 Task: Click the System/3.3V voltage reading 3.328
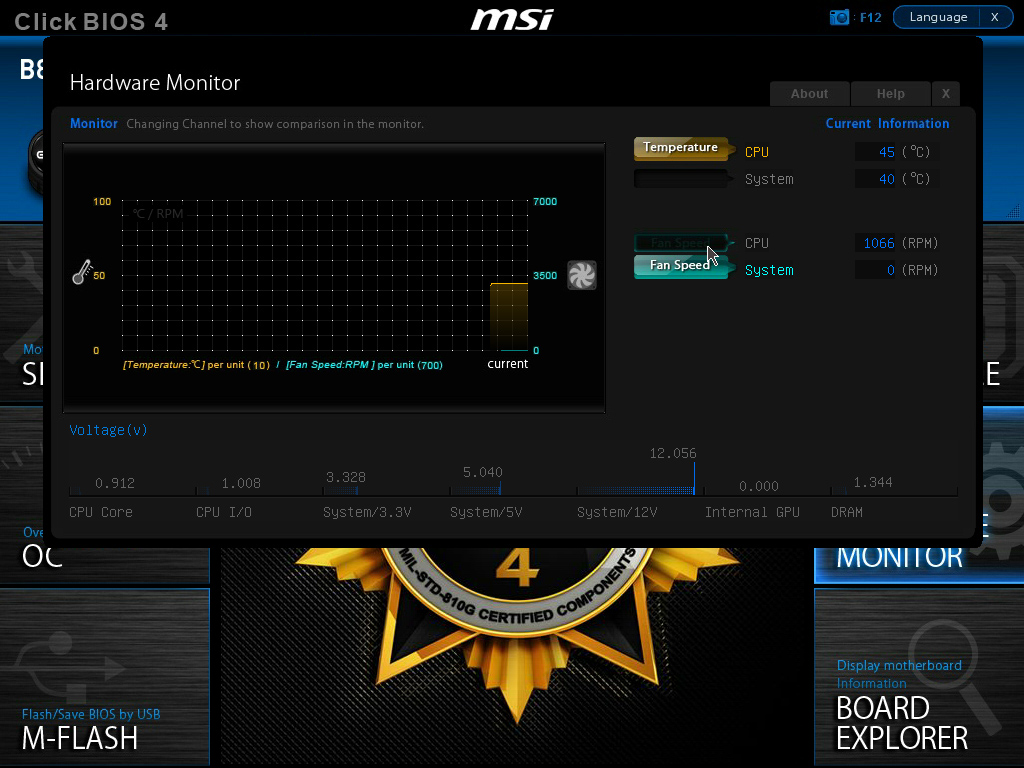pyautogui.click(x=345, y=477)
